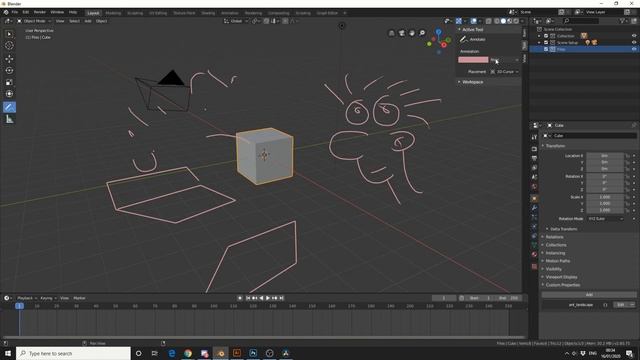
Task: Open the viewport Add menu
Action: 88,21
